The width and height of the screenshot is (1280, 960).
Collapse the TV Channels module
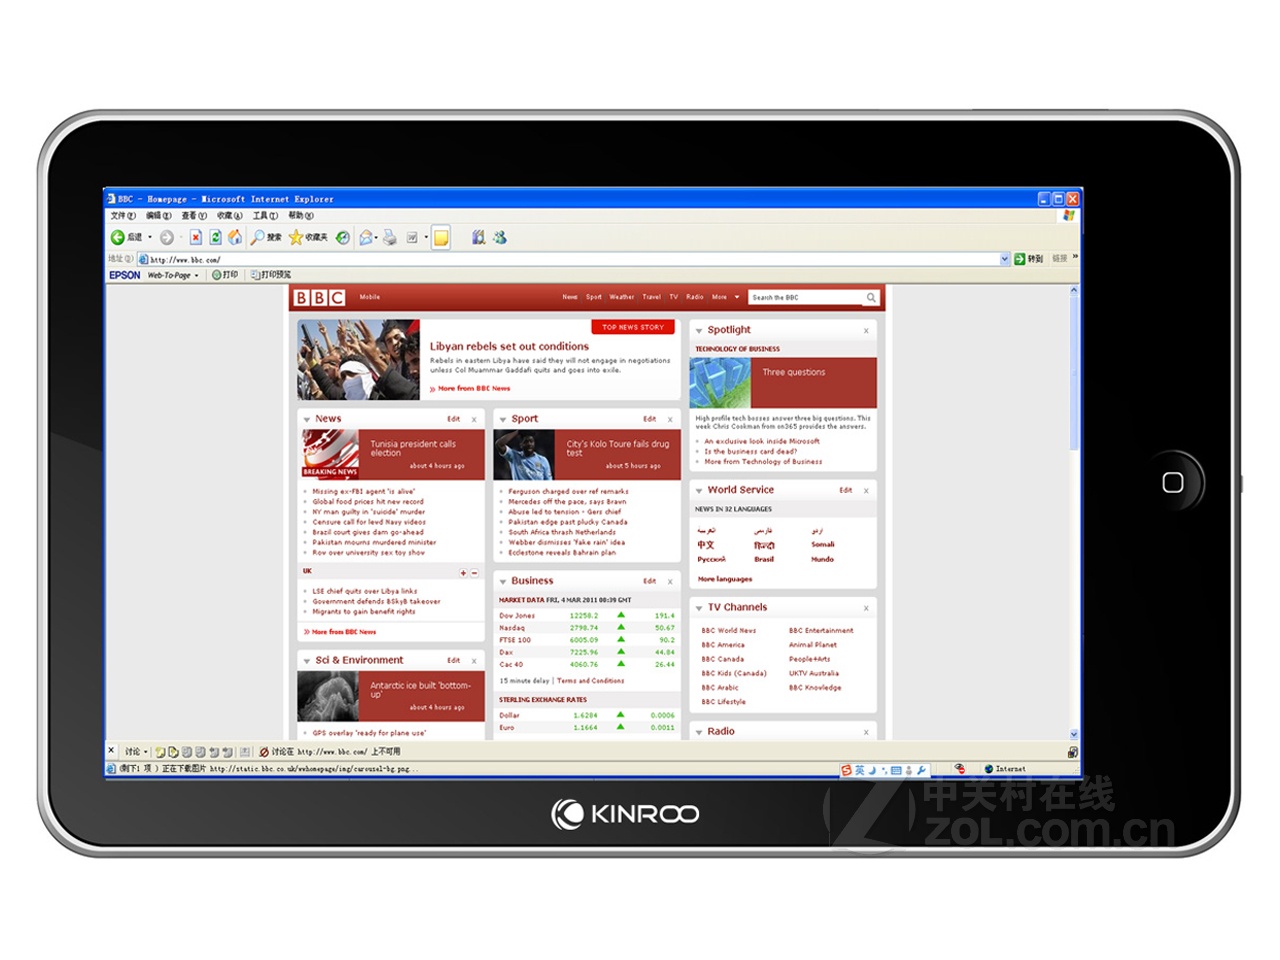699,608
